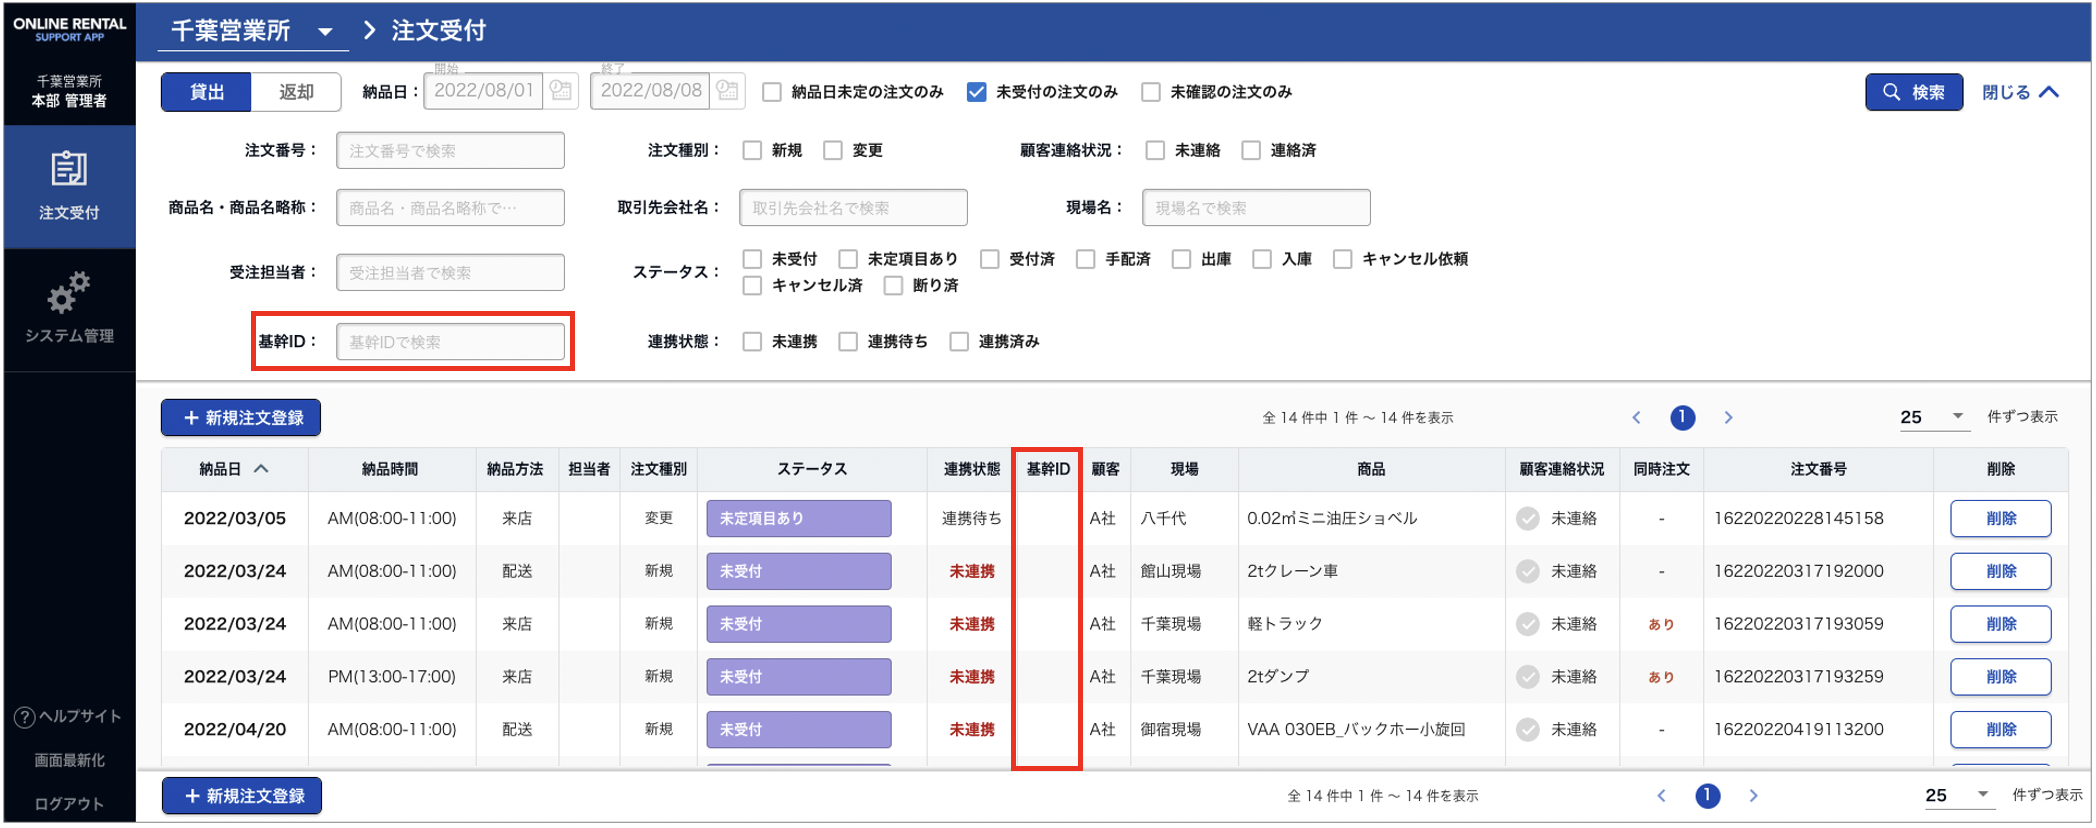Click the 検索 search button
This screenshot has height=828, width=2096.
point(1914,92)
